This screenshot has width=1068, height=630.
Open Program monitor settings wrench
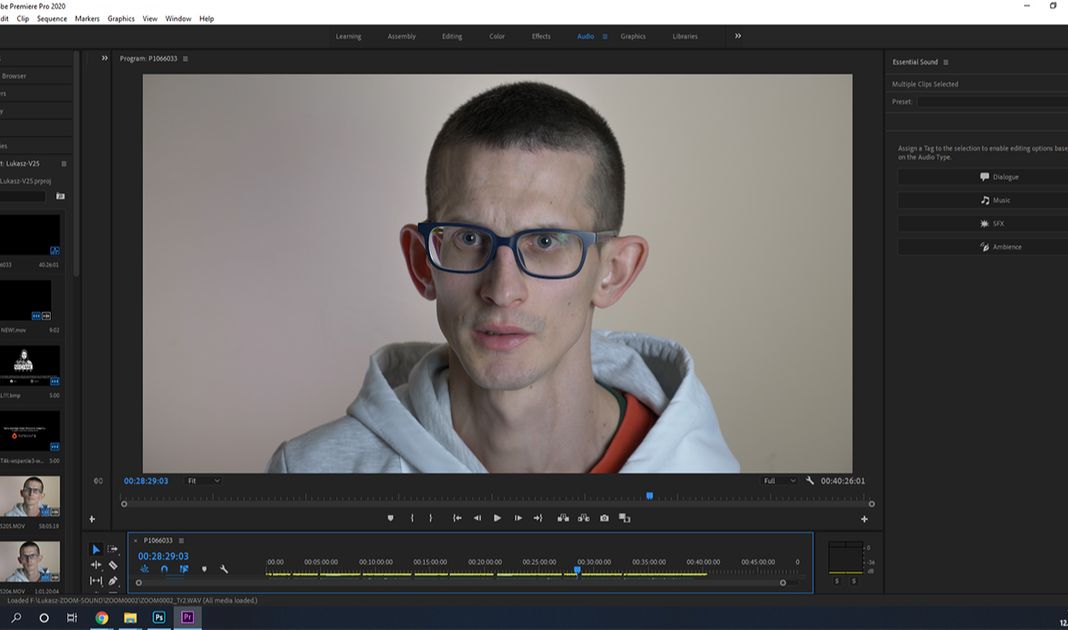810,481
